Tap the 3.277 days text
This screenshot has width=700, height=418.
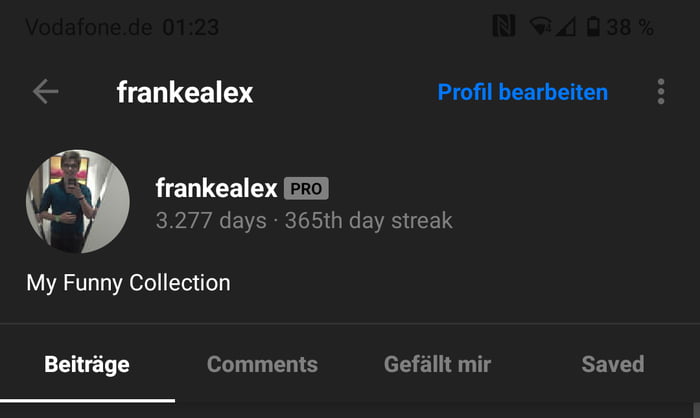pos(211,221)
